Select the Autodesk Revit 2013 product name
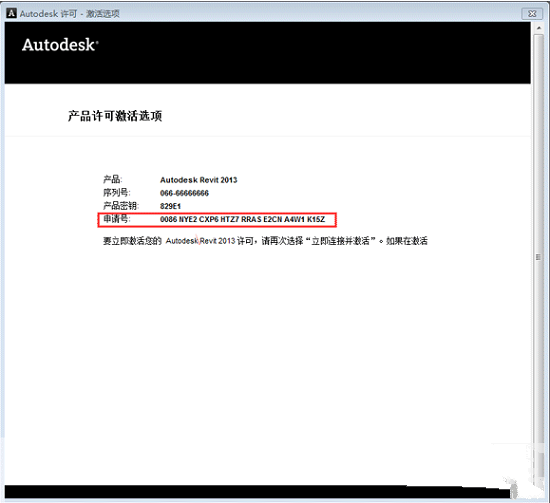The image size is (550, 503). 199,180
